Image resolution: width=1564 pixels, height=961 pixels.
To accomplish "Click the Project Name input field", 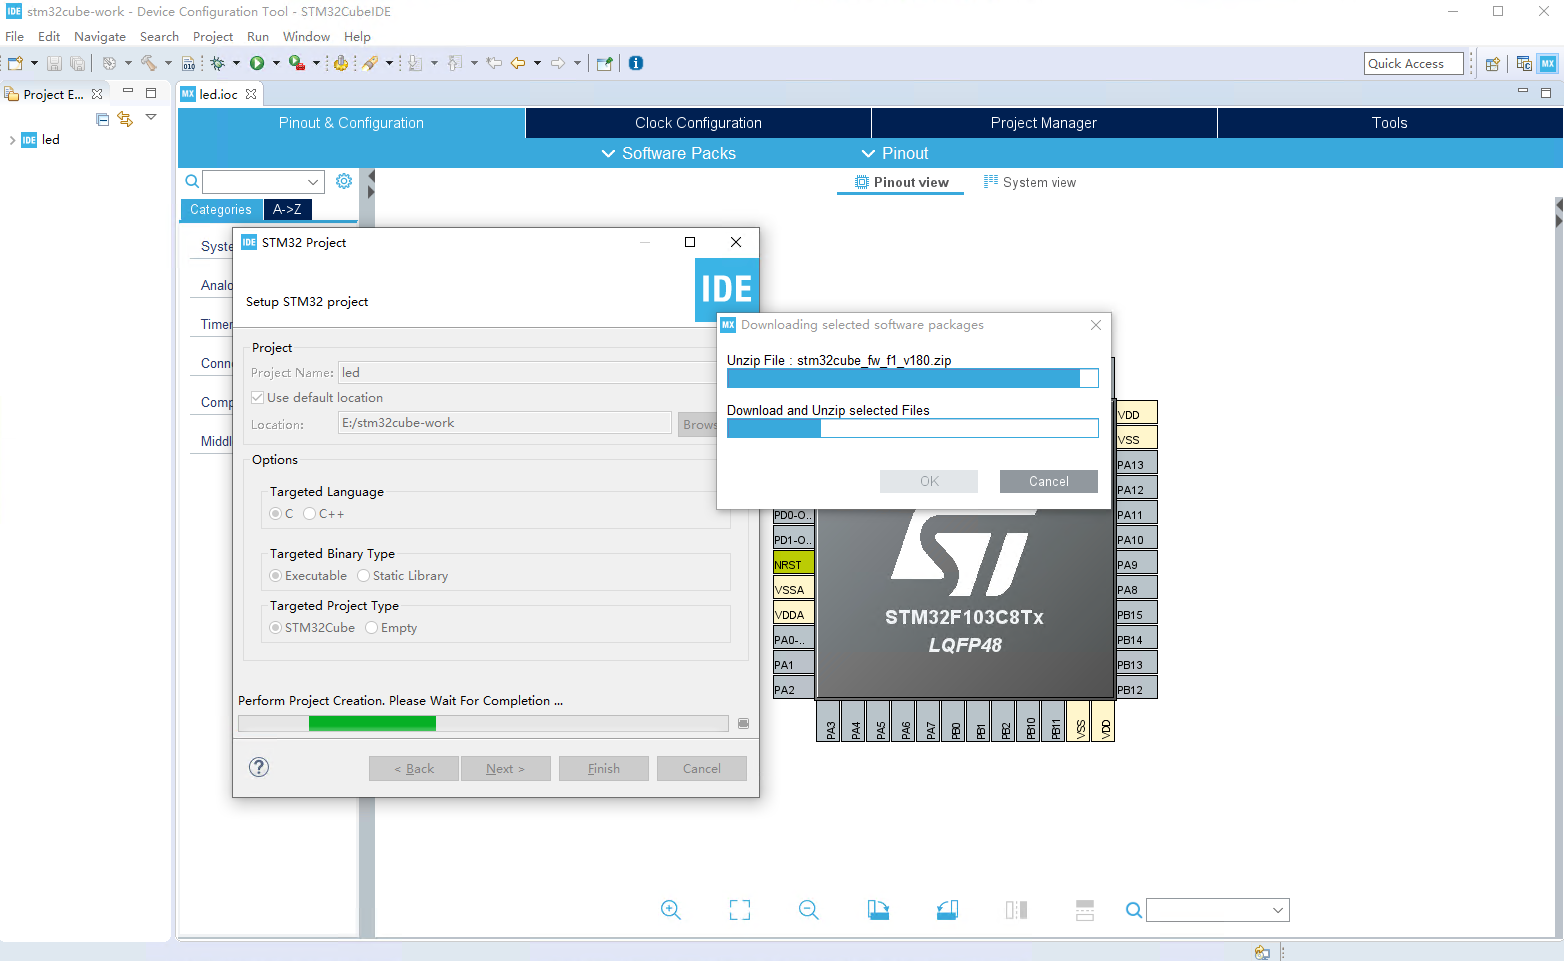I will 527,372.
